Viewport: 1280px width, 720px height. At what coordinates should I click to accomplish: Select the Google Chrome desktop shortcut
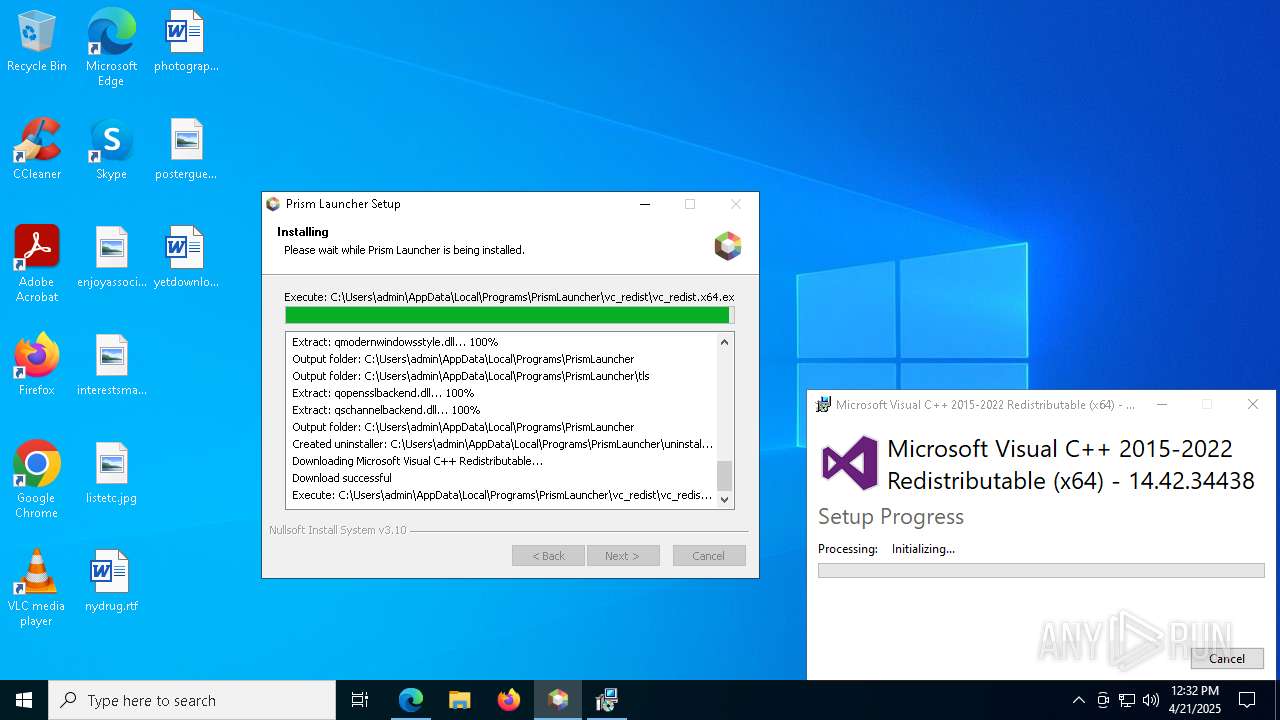coord(37,480)
